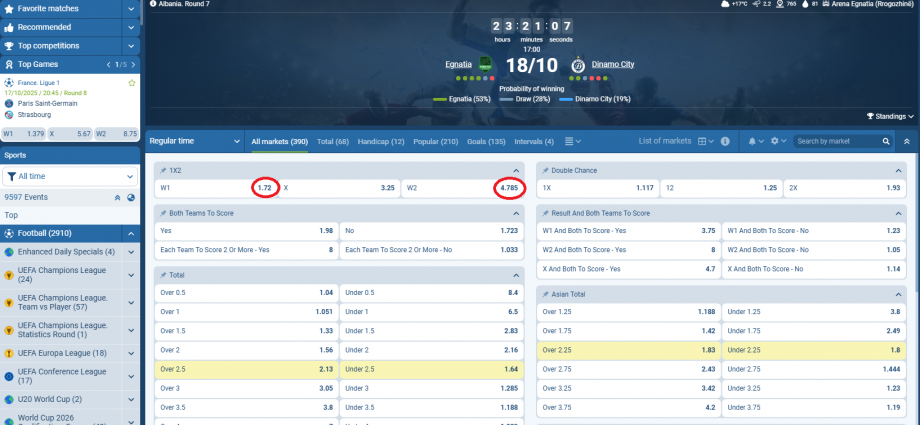Image resolution: width=920 pixels, height=425 pixels.
Task: Click the globe icon next to 9597 Events
Action: 131,198
